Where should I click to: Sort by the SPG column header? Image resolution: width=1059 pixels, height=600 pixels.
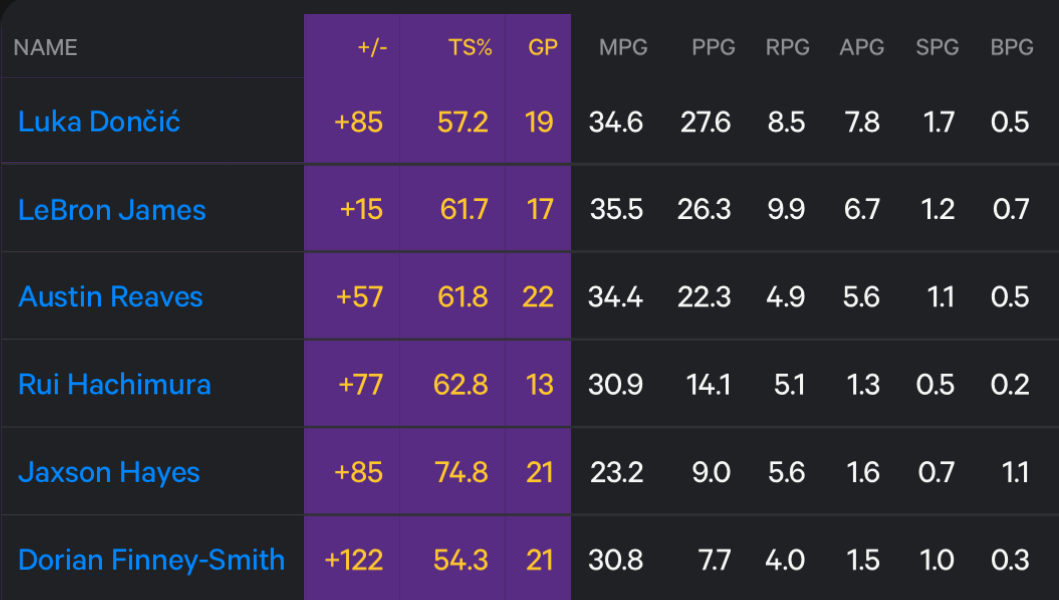tap(937, 47)
